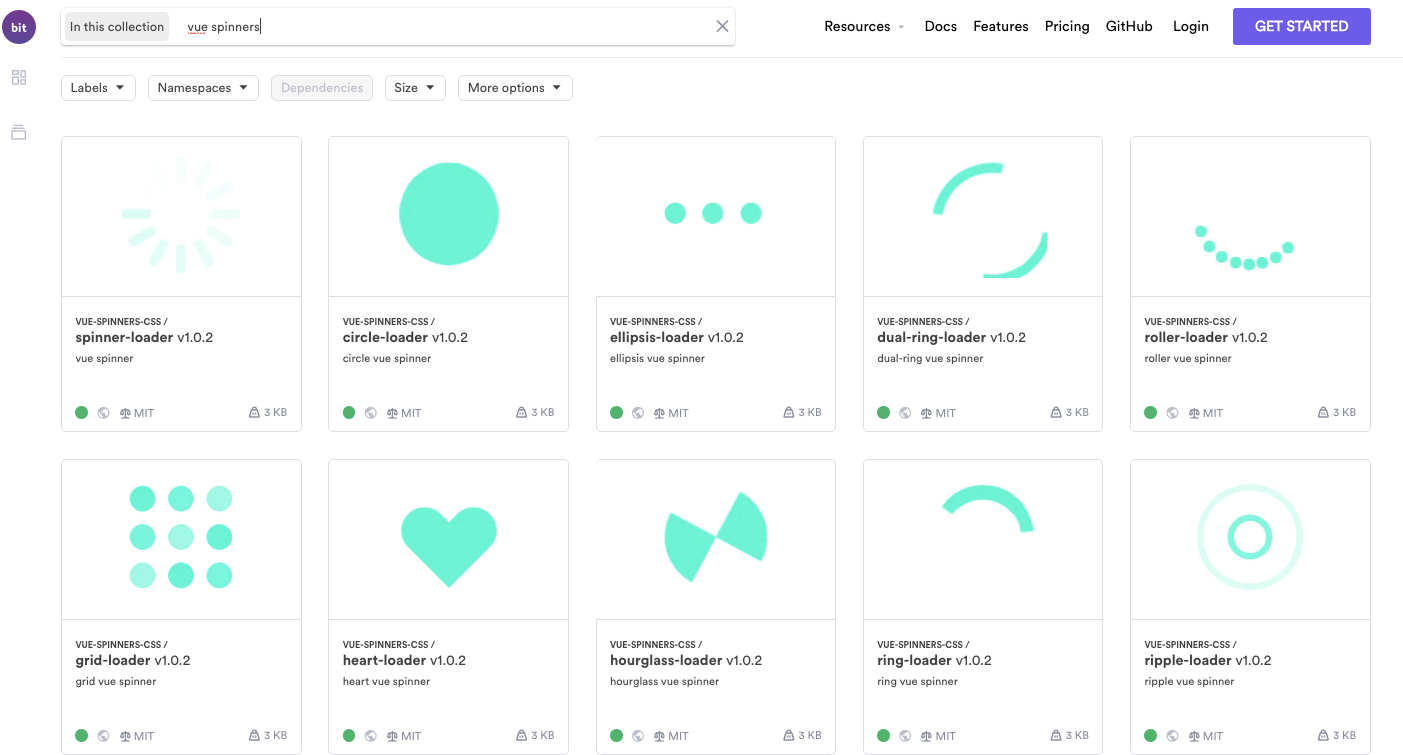1403x755 pixels.
Task: Click green status dot on grid-loader card
Action: tap(82, 736)
